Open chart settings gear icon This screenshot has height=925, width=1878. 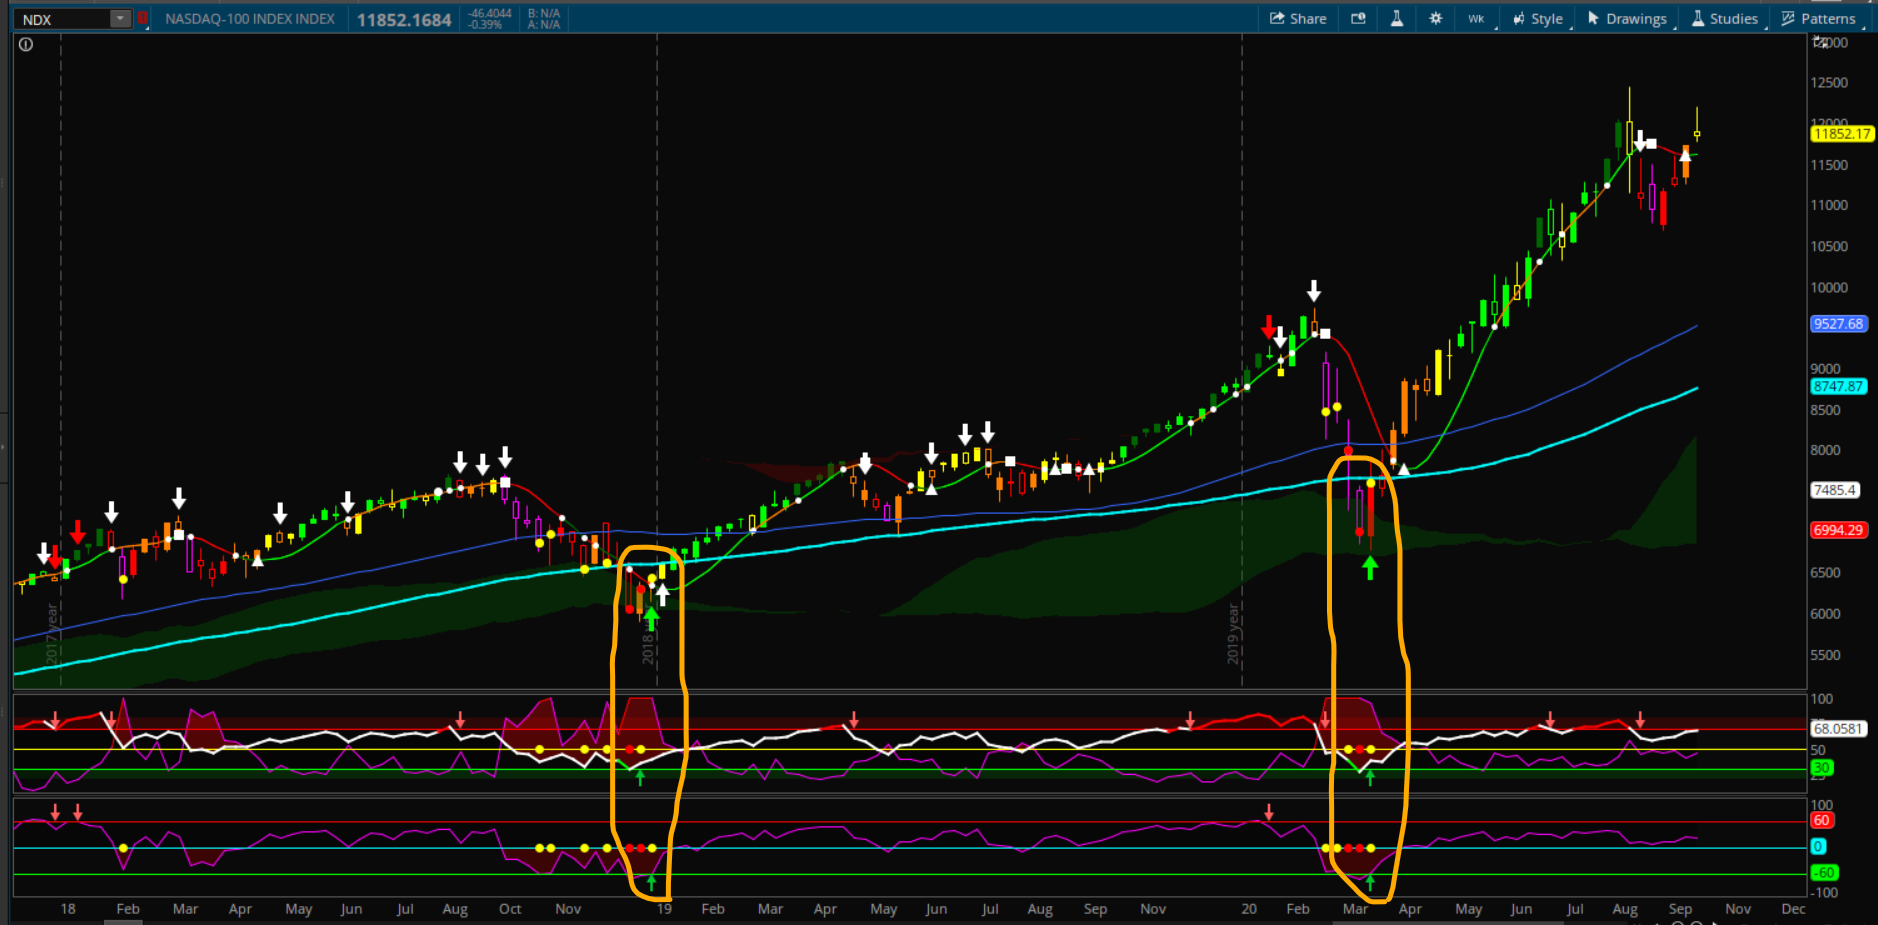pyautogui.click(x=1436, y=18)
